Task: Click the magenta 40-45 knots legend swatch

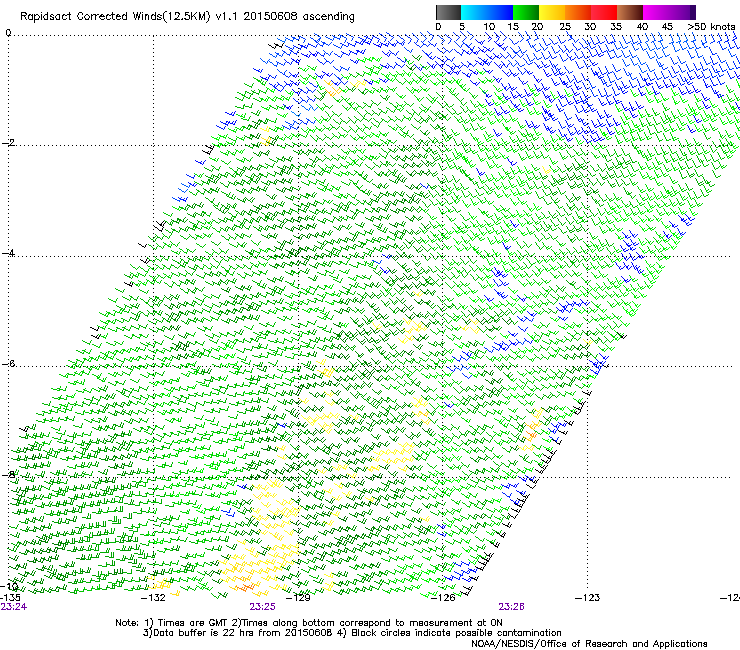Action: [x=656, y=12]
